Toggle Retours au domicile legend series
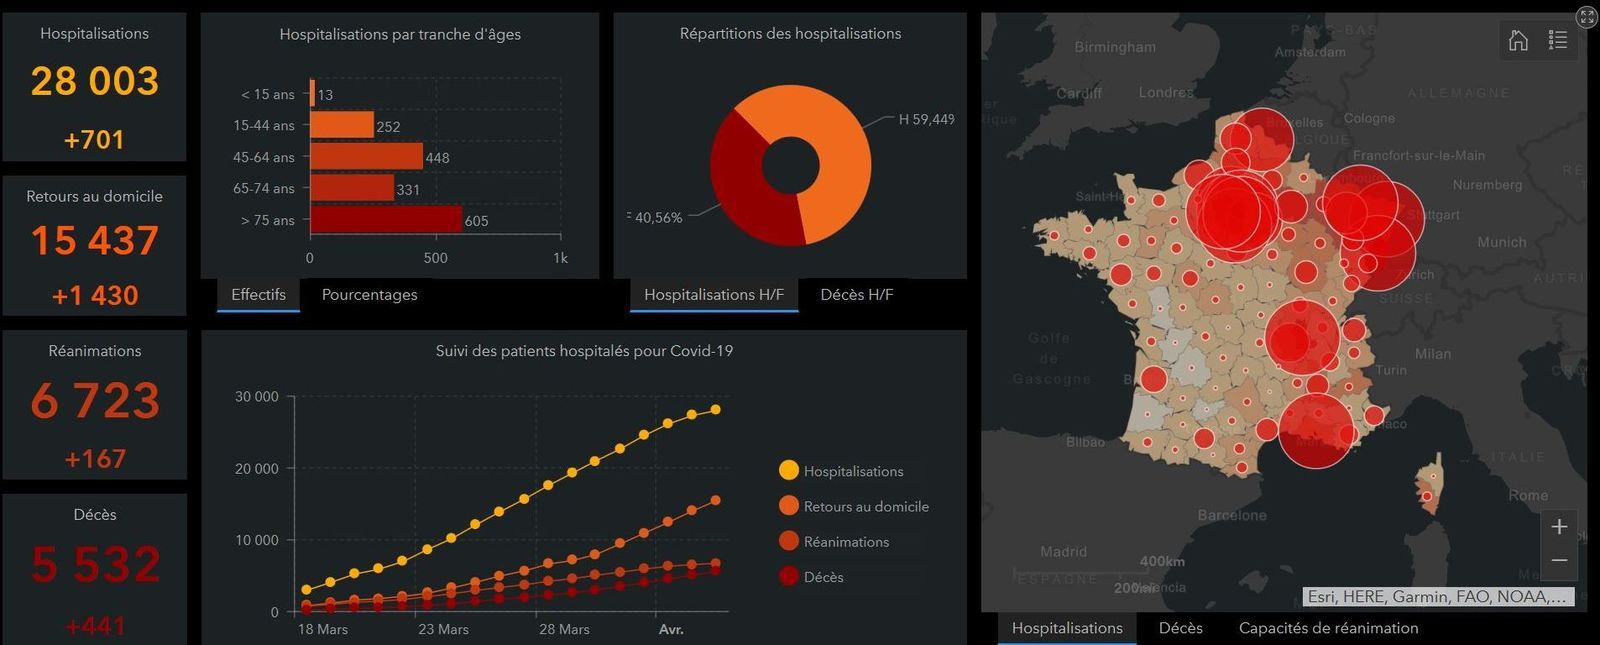This screenshot has height=645, width=1600. tap(789, 506)
